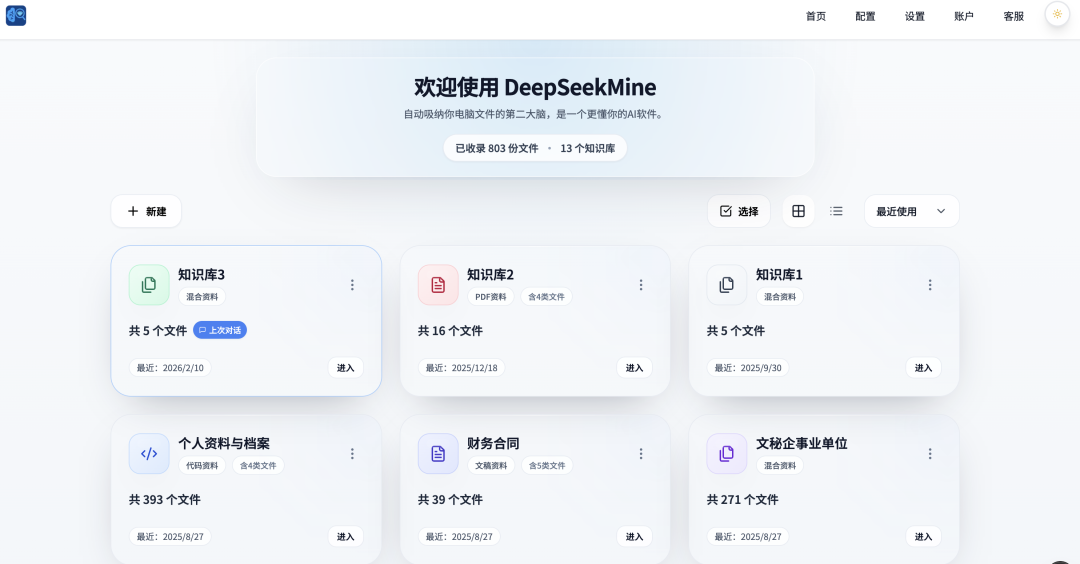Click the 财务合同 document icon
This screenshot has height=564, width=1080.
pos(438,454)
